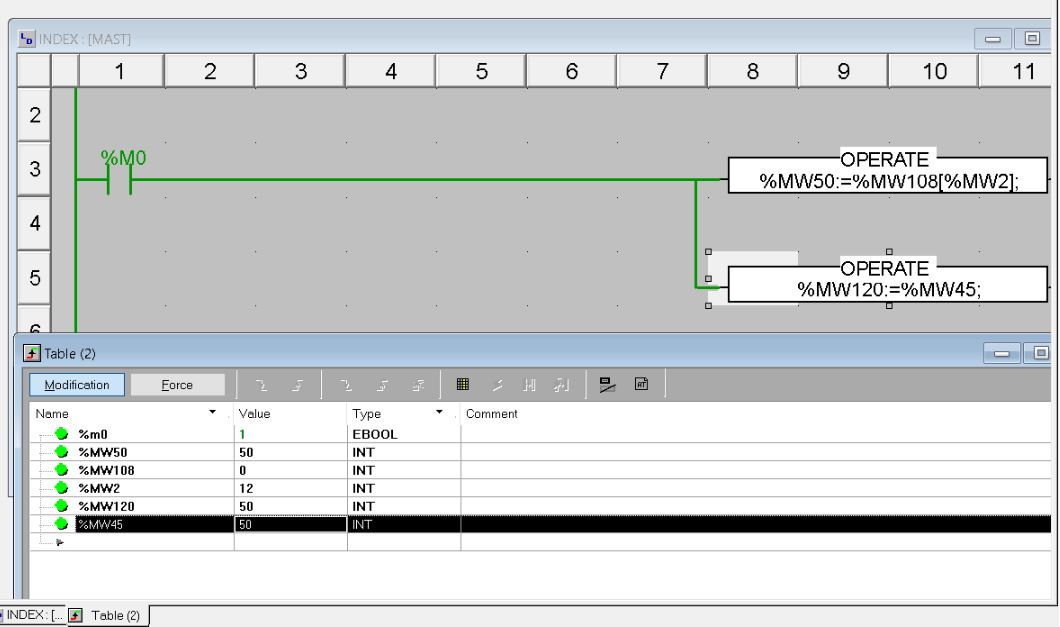Select the %M0 contact in the ladder
The width and height of the screenshot is (1060, 627).
tap(120, 179)
